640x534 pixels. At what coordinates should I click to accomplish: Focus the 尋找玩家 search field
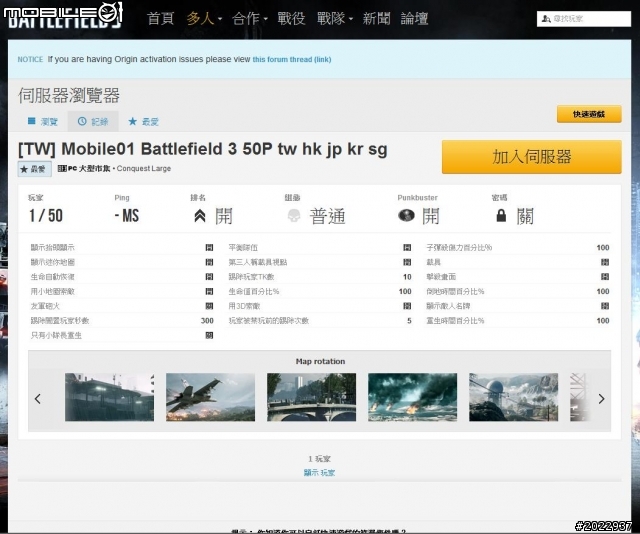(584, 19)
